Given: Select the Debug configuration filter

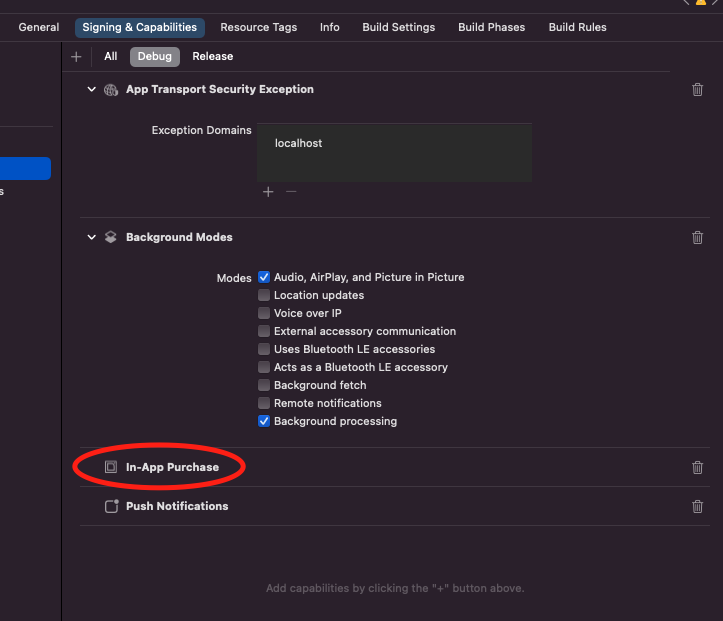Looking at the screenshot, I should [x=154, y=56].
